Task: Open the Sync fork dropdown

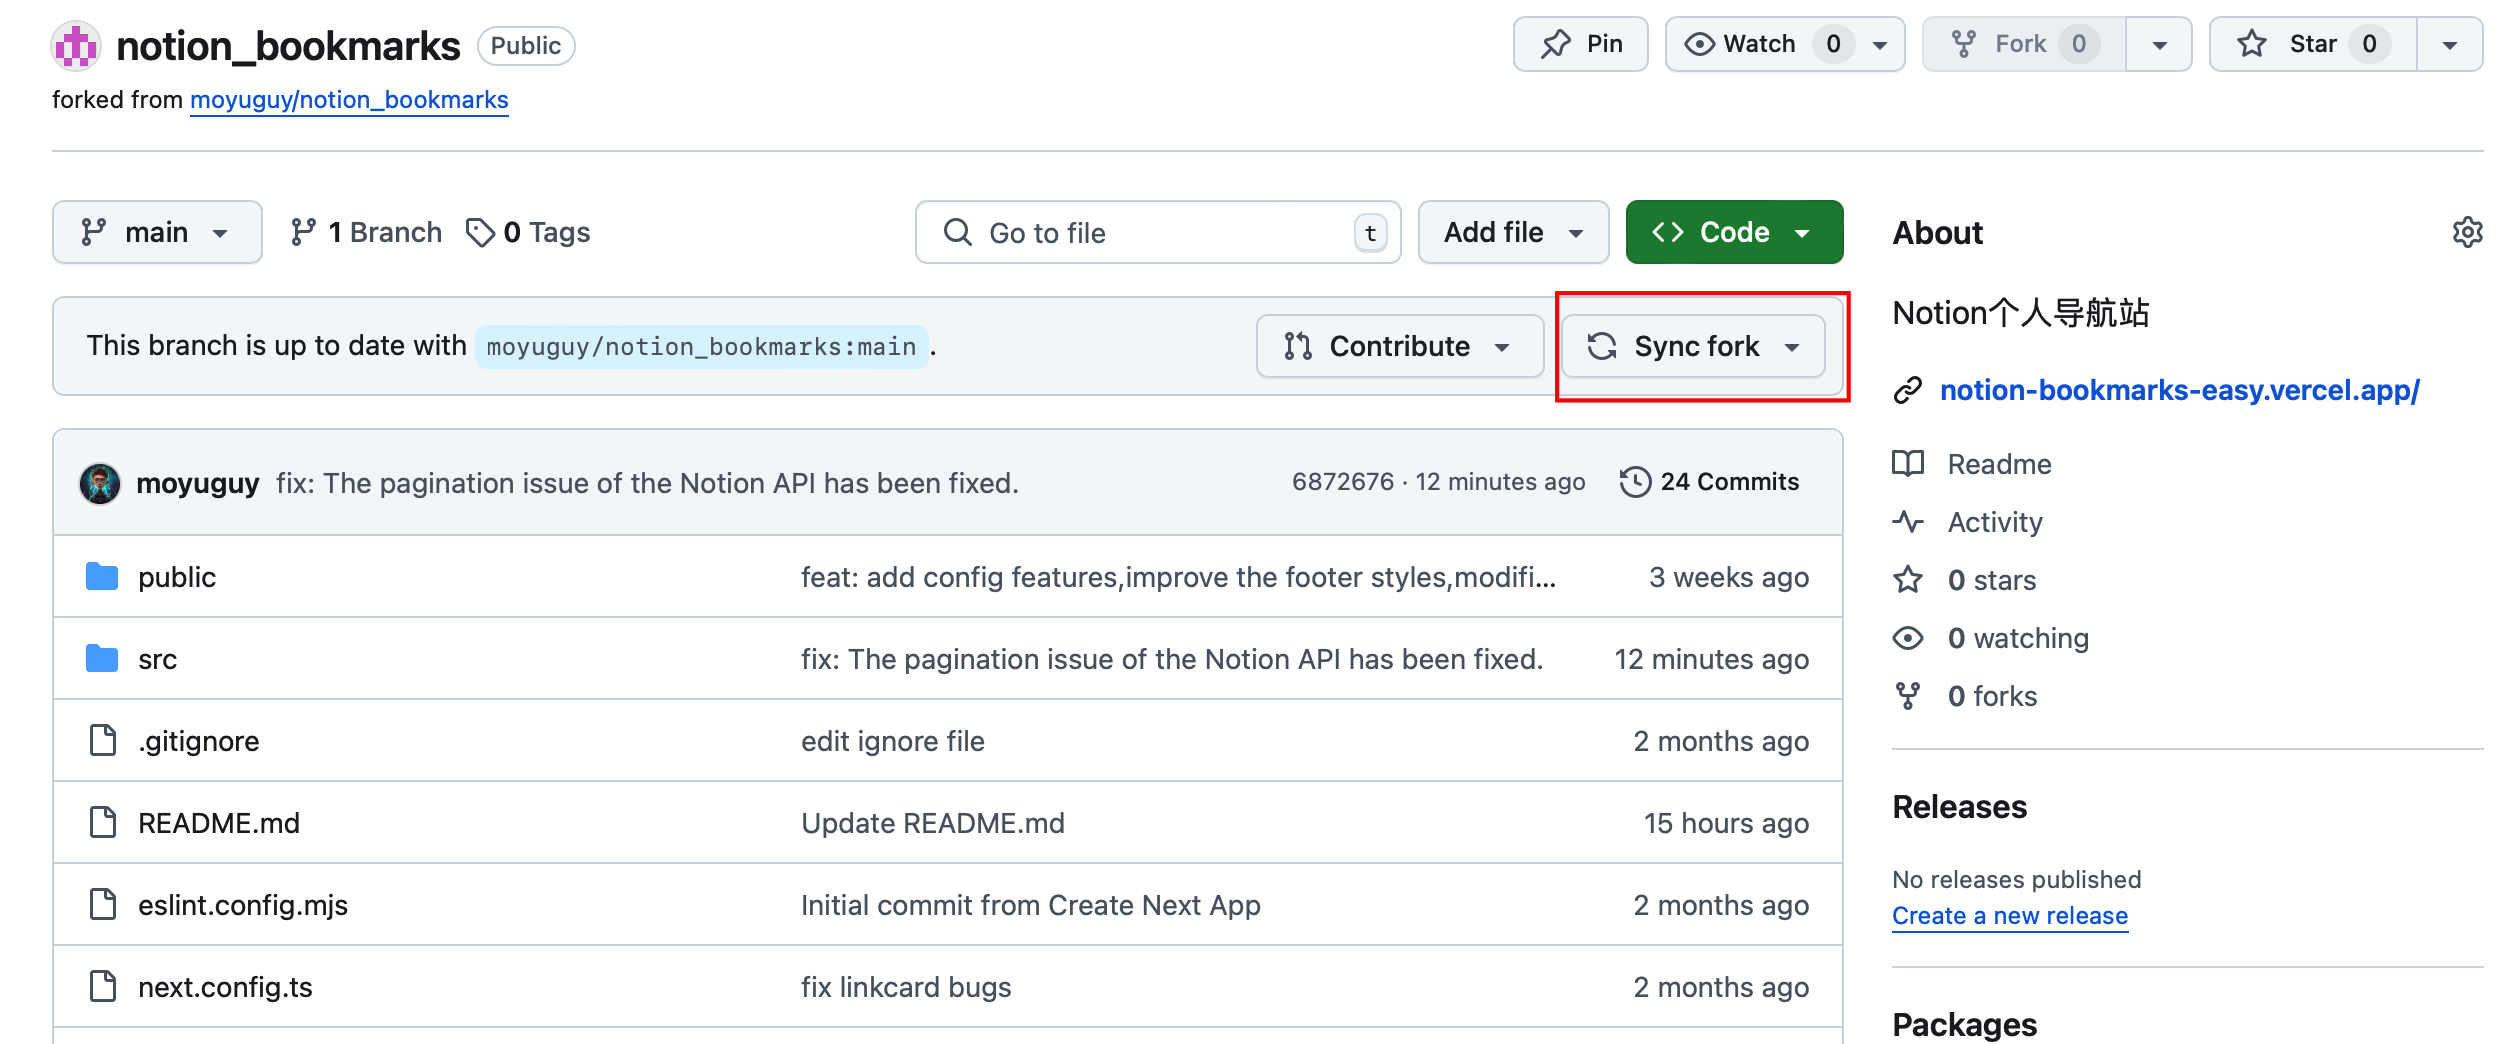Action: point(1693,346)
